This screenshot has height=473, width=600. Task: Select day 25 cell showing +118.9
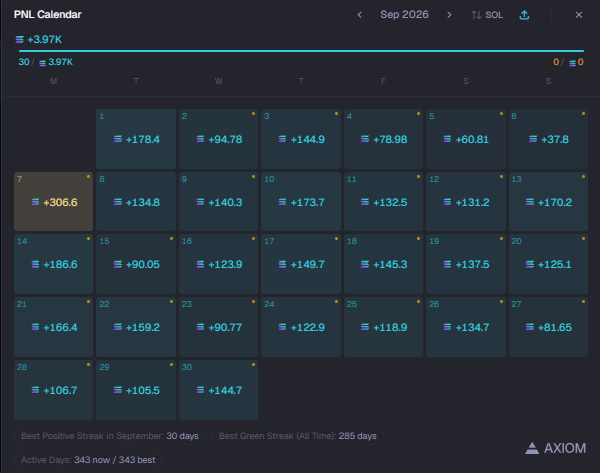[383, 327]
